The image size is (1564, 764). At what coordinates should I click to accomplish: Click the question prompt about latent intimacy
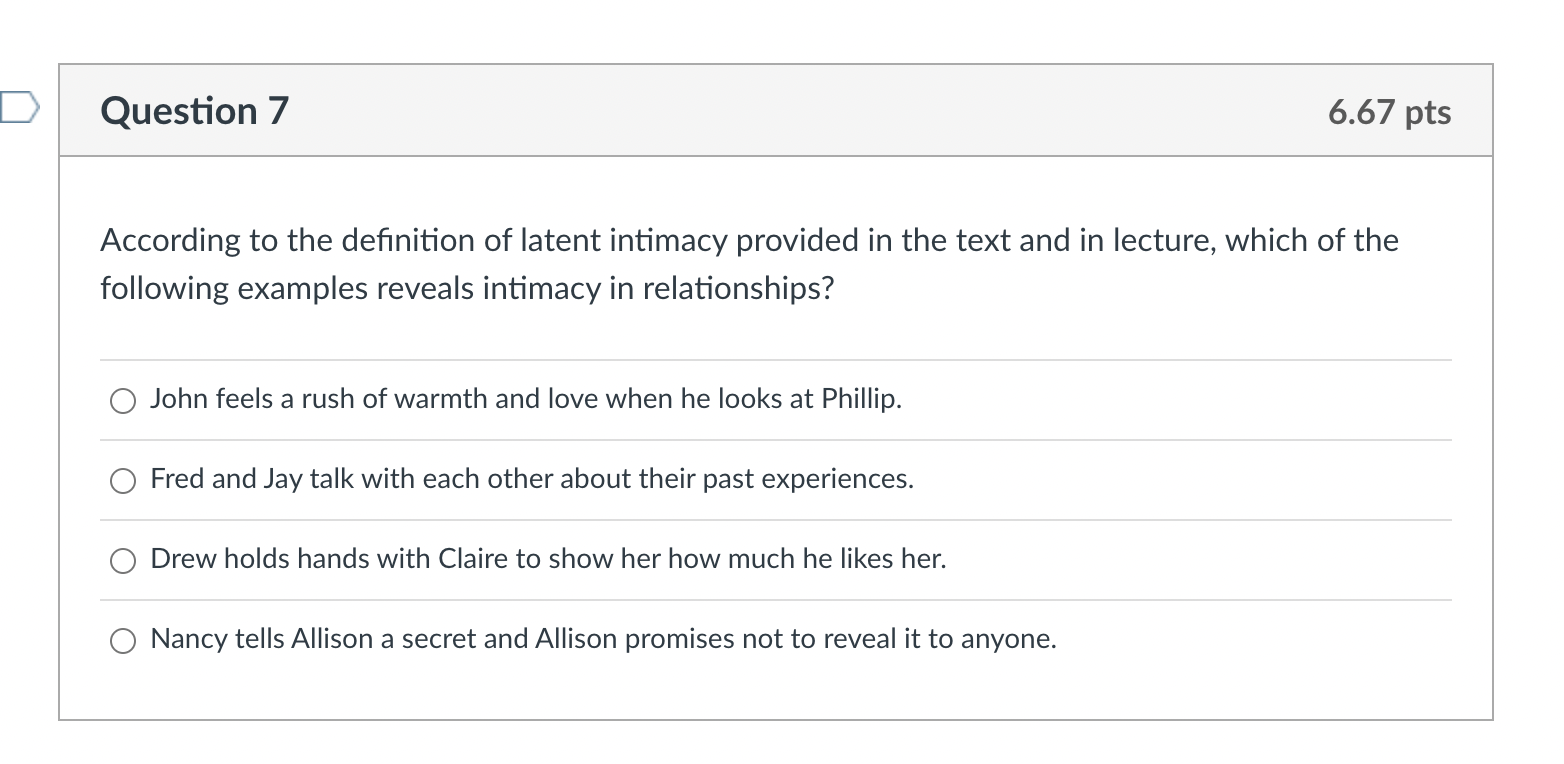tap(748, 263)
